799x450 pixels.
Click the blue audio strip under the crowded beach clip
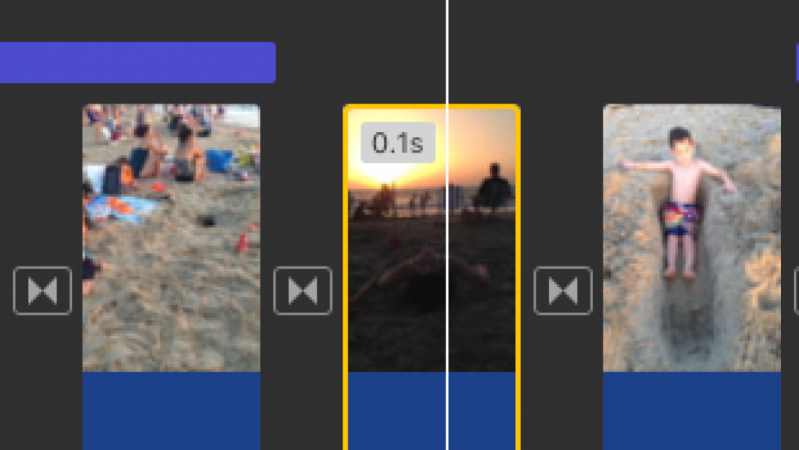click(171, 411)
